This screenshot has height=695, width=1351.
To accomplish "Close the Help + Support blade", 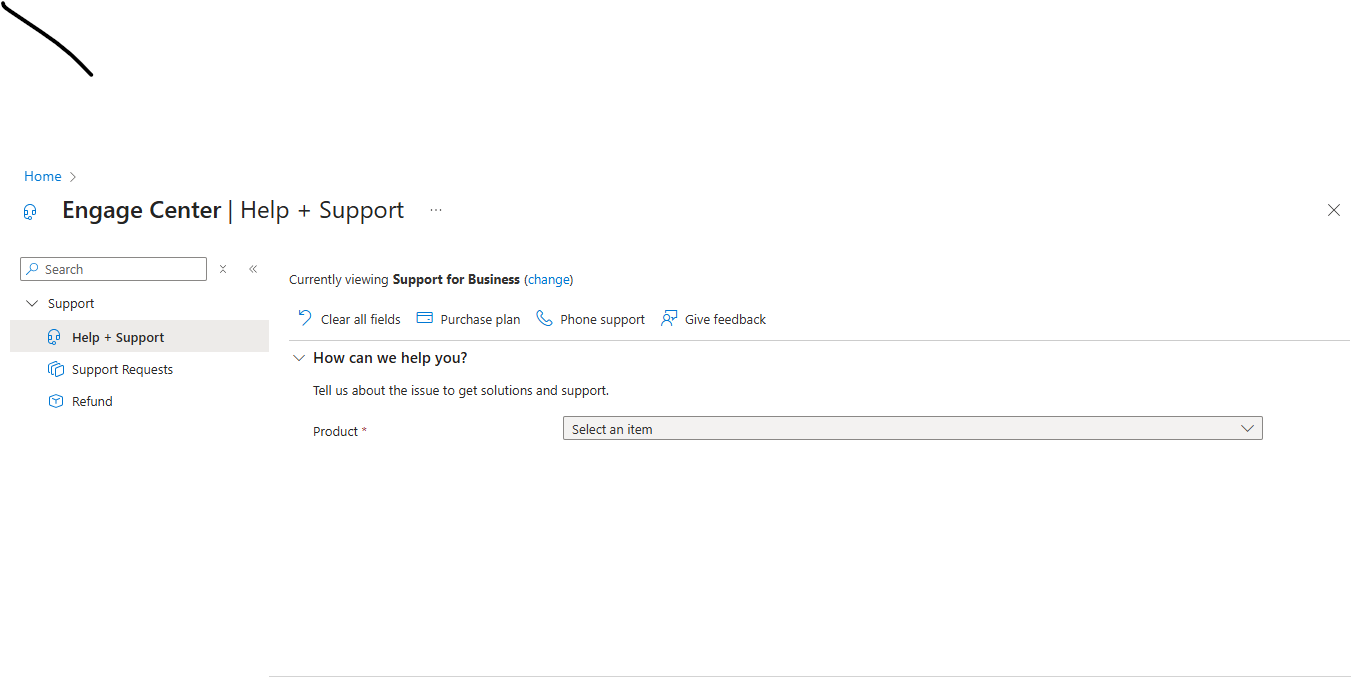I will 1333,210.
